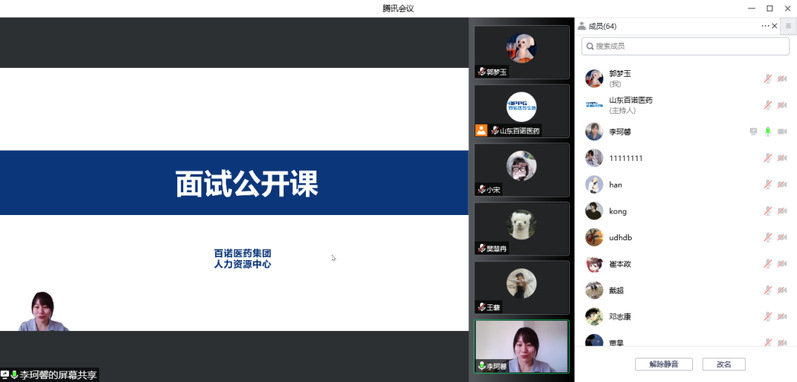The image size is (797, 382).
Task: Click the muted mic icon beside 11111111
Action: click(768, 158)
